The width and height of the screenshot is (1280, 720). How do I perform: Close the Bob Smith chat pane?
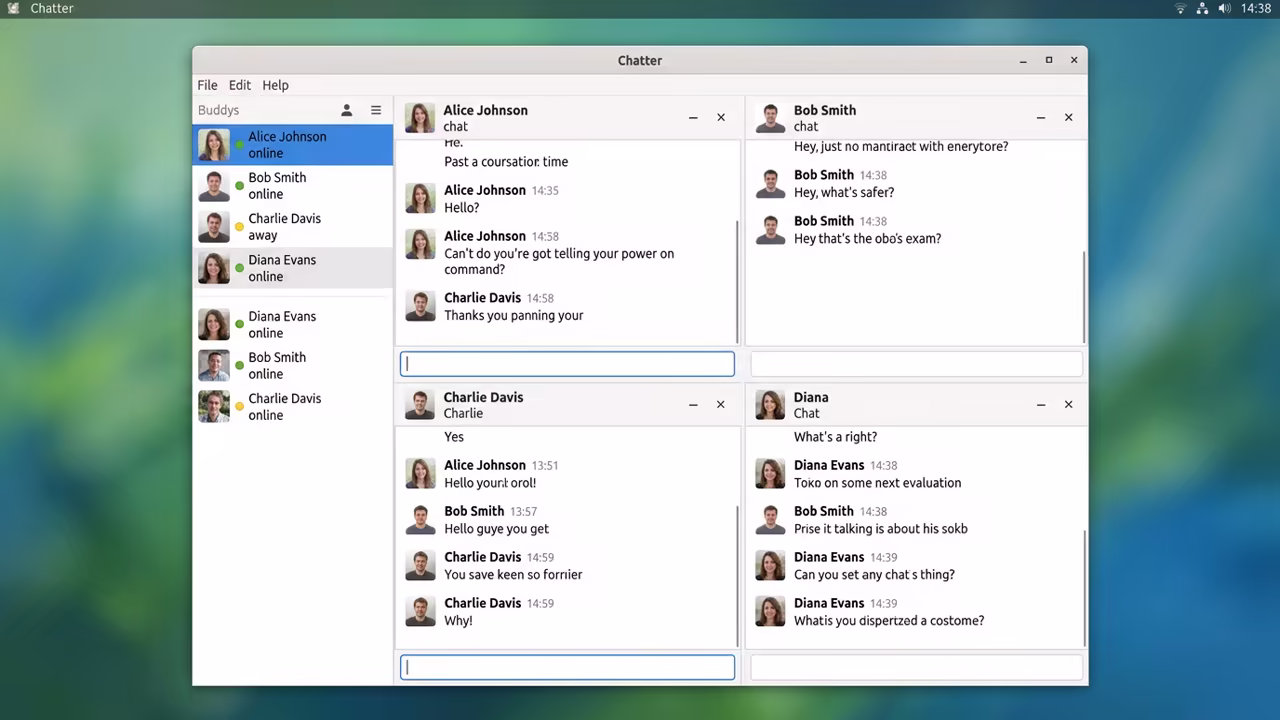[1068, 118]
